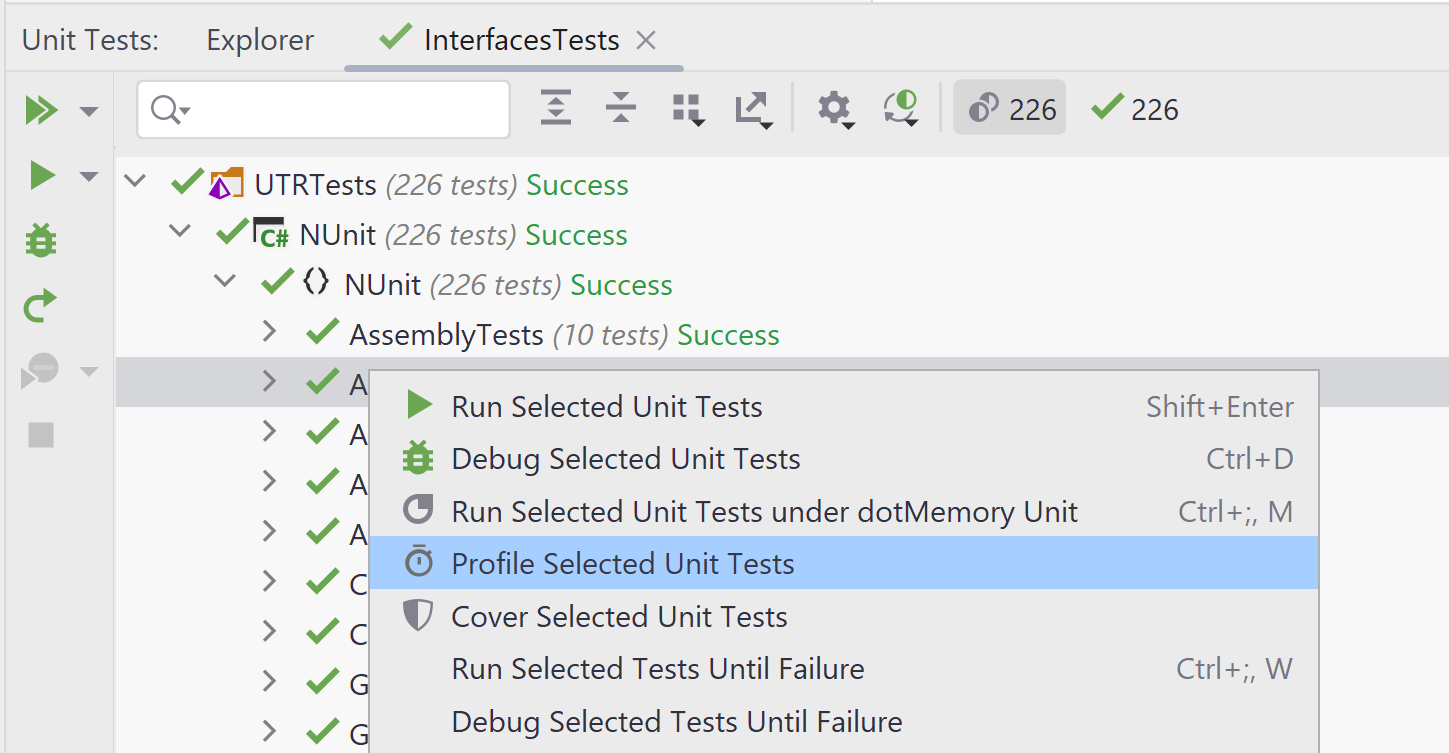This screenshot has width=1449, height=753.
Task: Click the gray Stop Execution square icon
Action: [x=41, y=435]
